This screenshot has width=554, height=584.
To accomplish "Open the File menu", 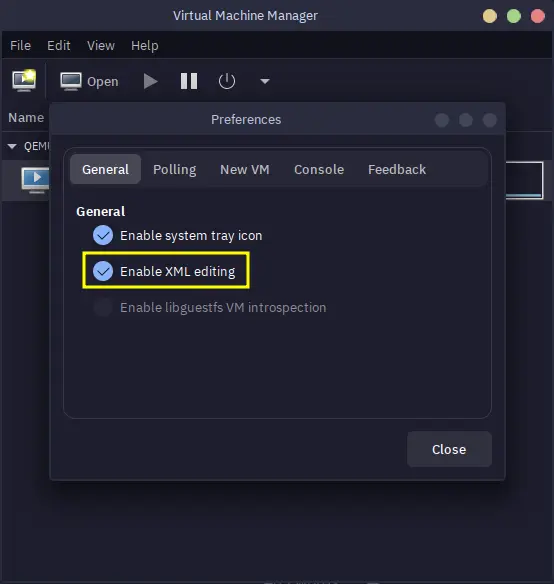I will pyautogui.click(x=20, y=45).
